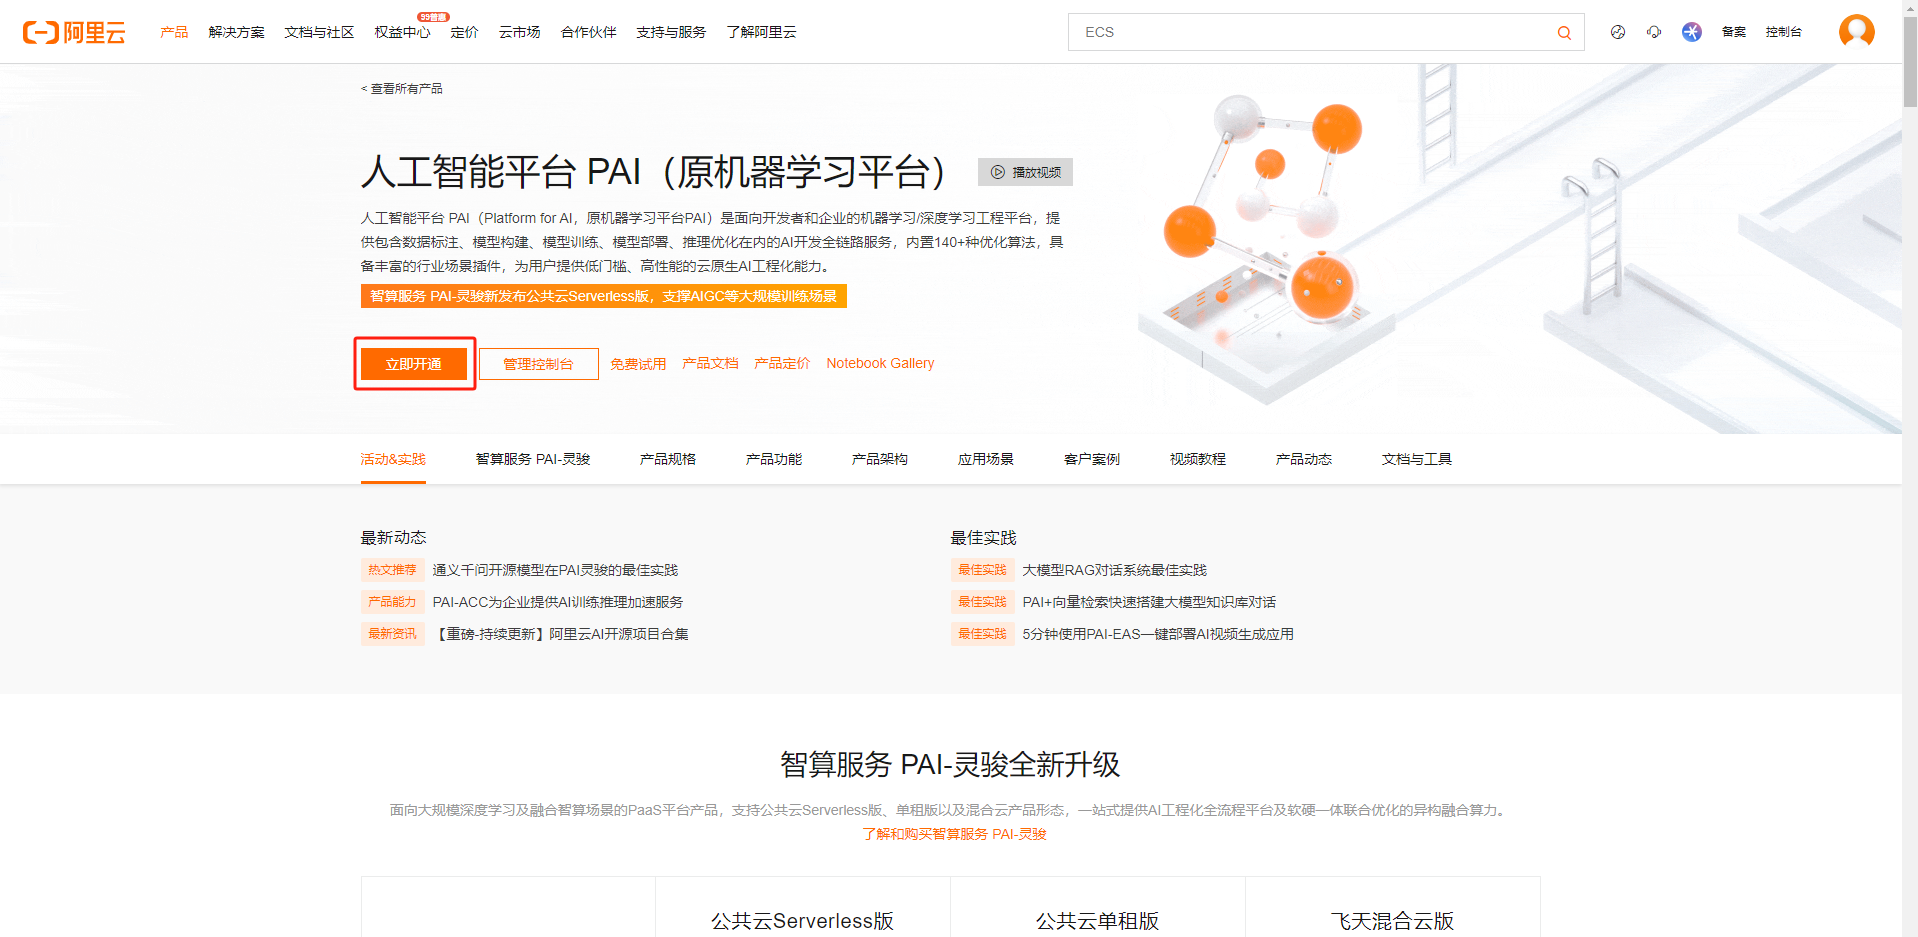Select the 活动&实践 tab
The image size is (1918, 937).
pyautogui.click(x=393, y=459)
